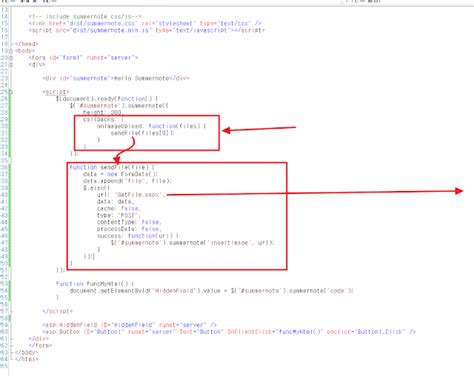
Task: Collapse the outer div tag outline marker
Action: (11, 65)
